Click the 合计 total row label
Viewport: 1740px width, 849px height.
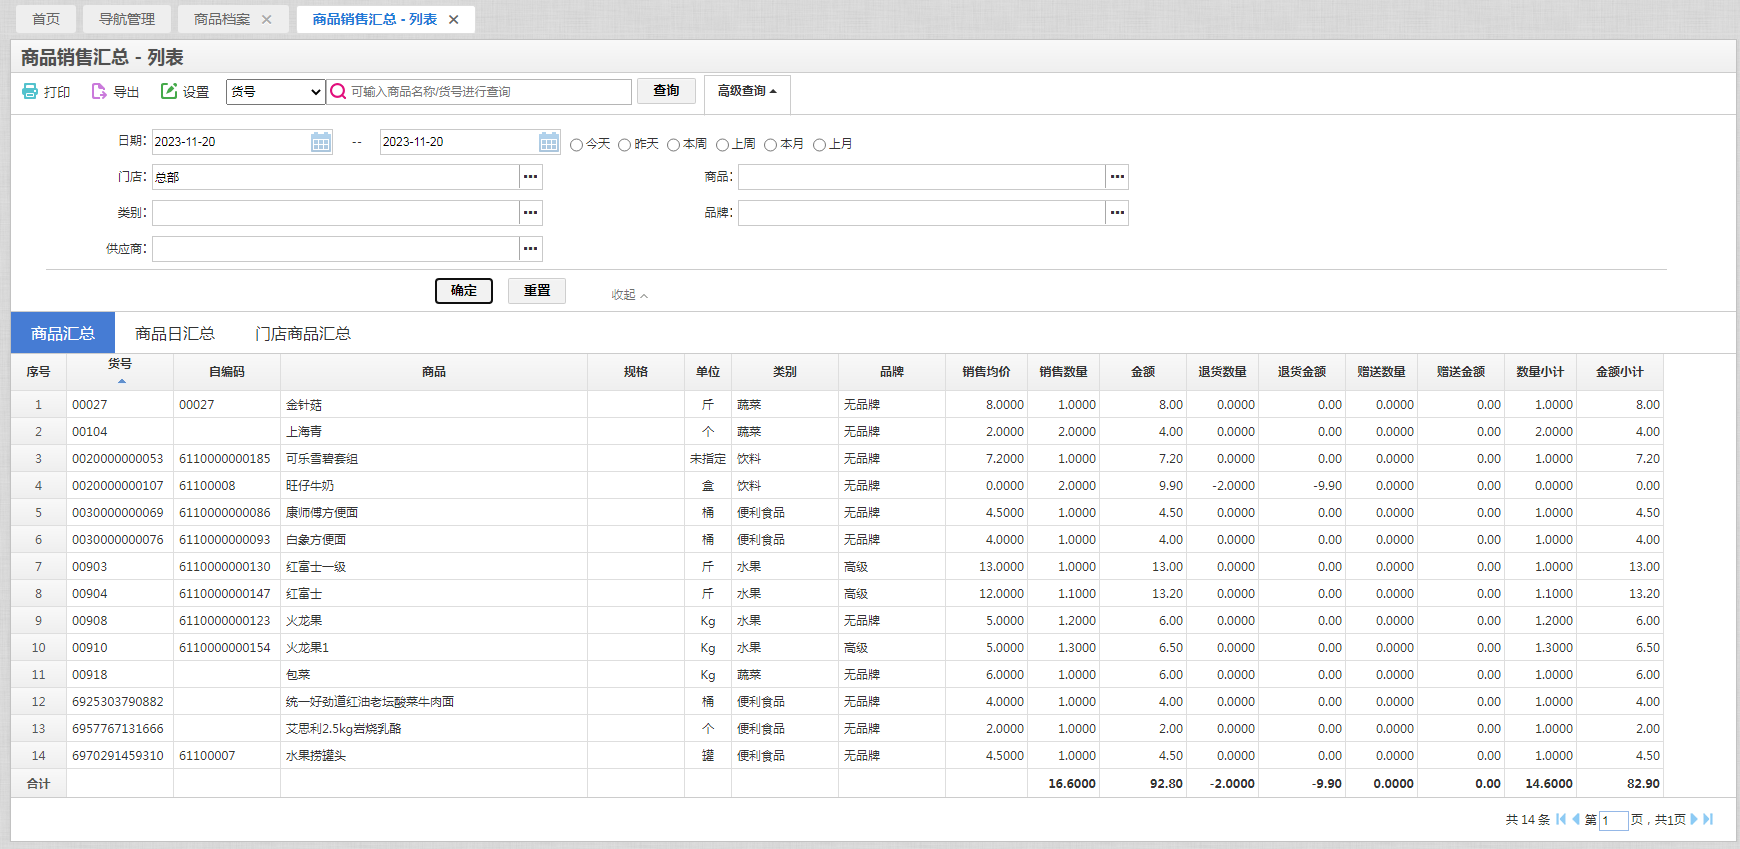pos(38,784)
